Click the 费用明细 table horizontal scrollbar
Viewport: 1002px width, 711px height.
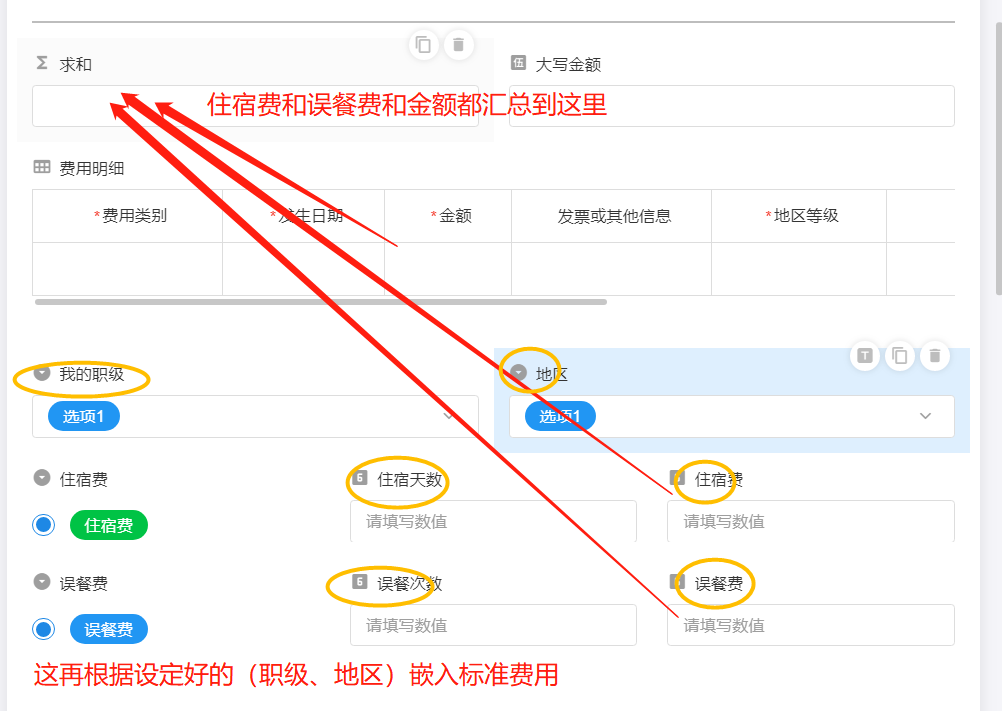coord(321,302)
